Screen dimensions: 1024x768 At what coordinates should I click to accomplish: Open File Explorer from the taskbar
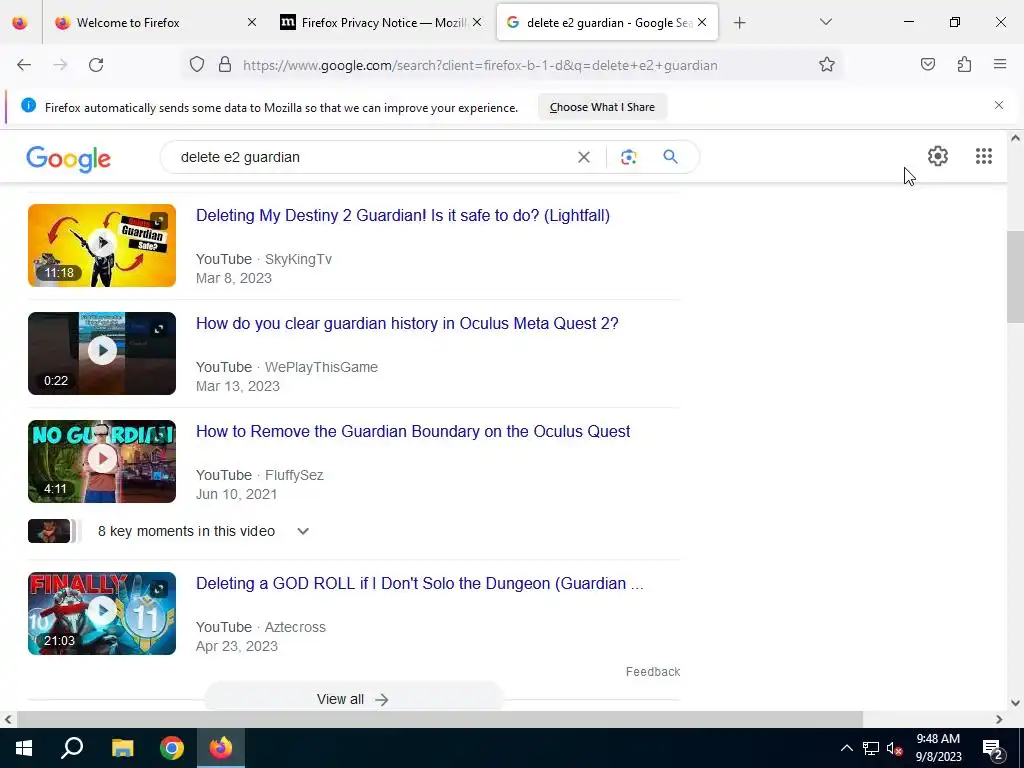(122, 748)
